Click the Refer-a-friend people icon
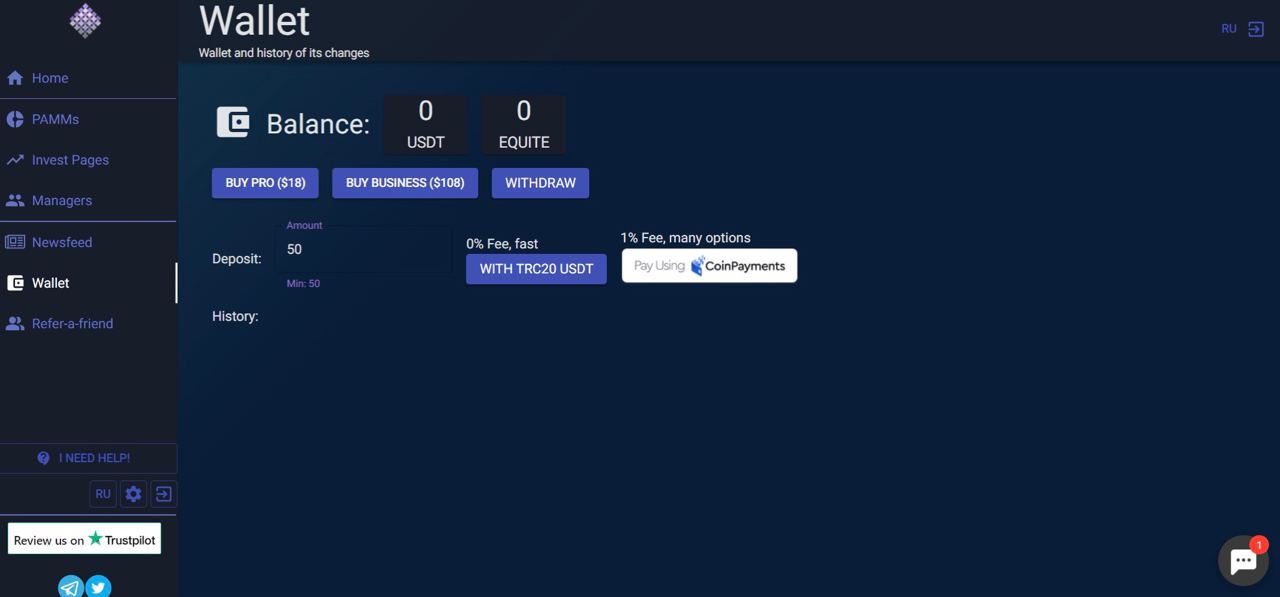The height and width of the screenshot is (597, 1280). [15, 324]
